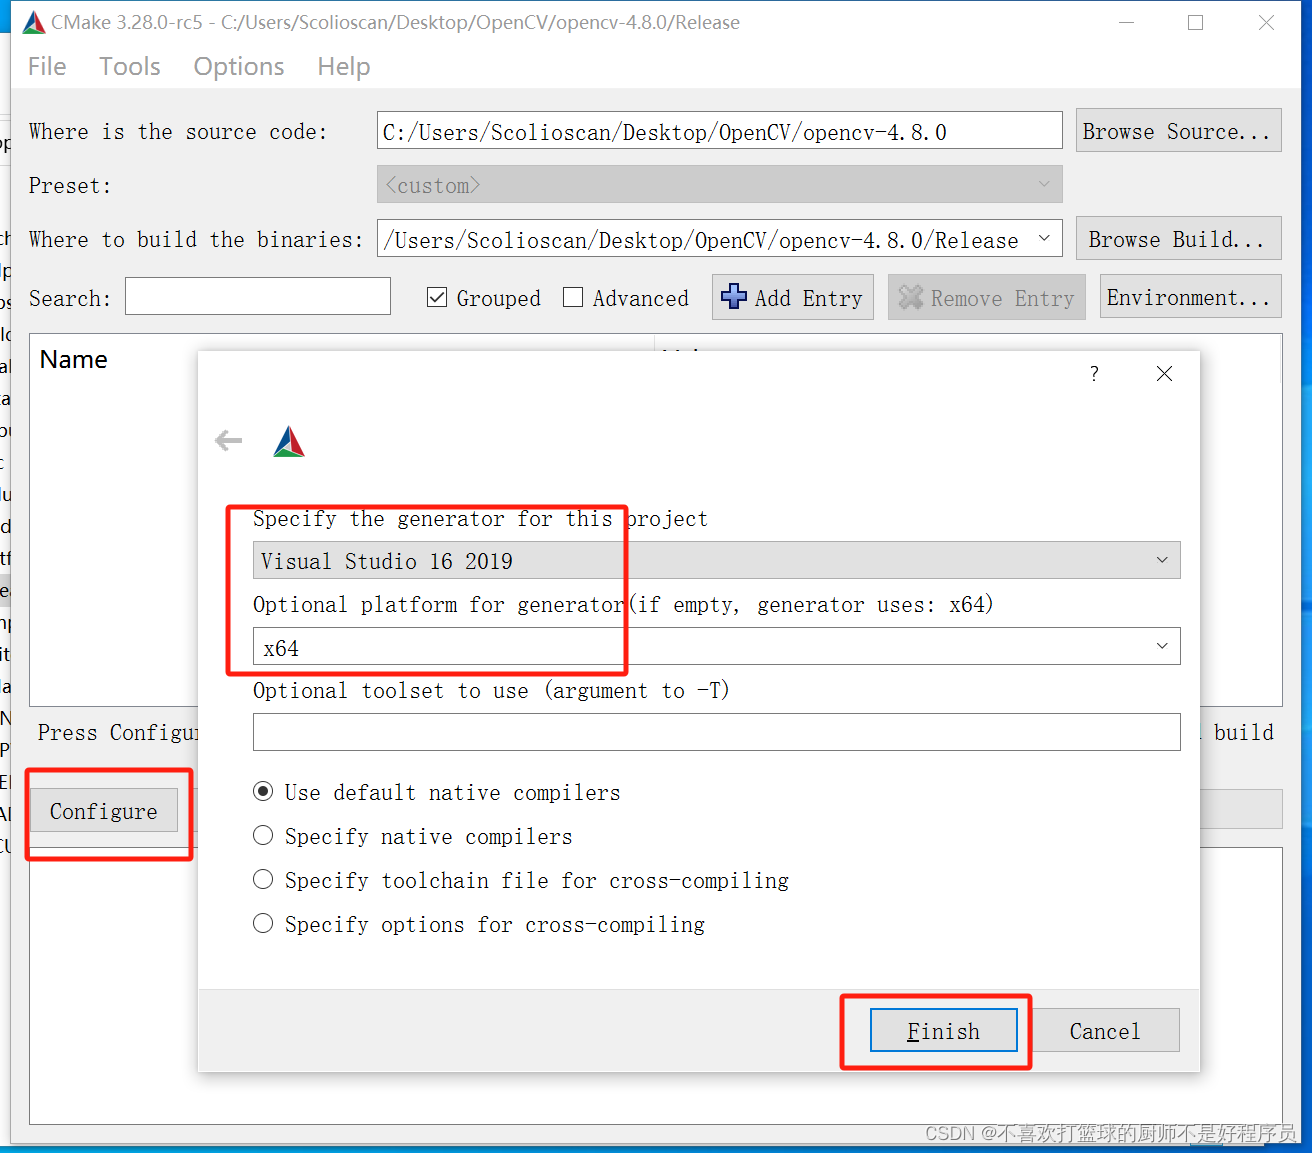1312x1153 pixels.
Task: Click the Add Entry button
Action: tap(793, 297)
